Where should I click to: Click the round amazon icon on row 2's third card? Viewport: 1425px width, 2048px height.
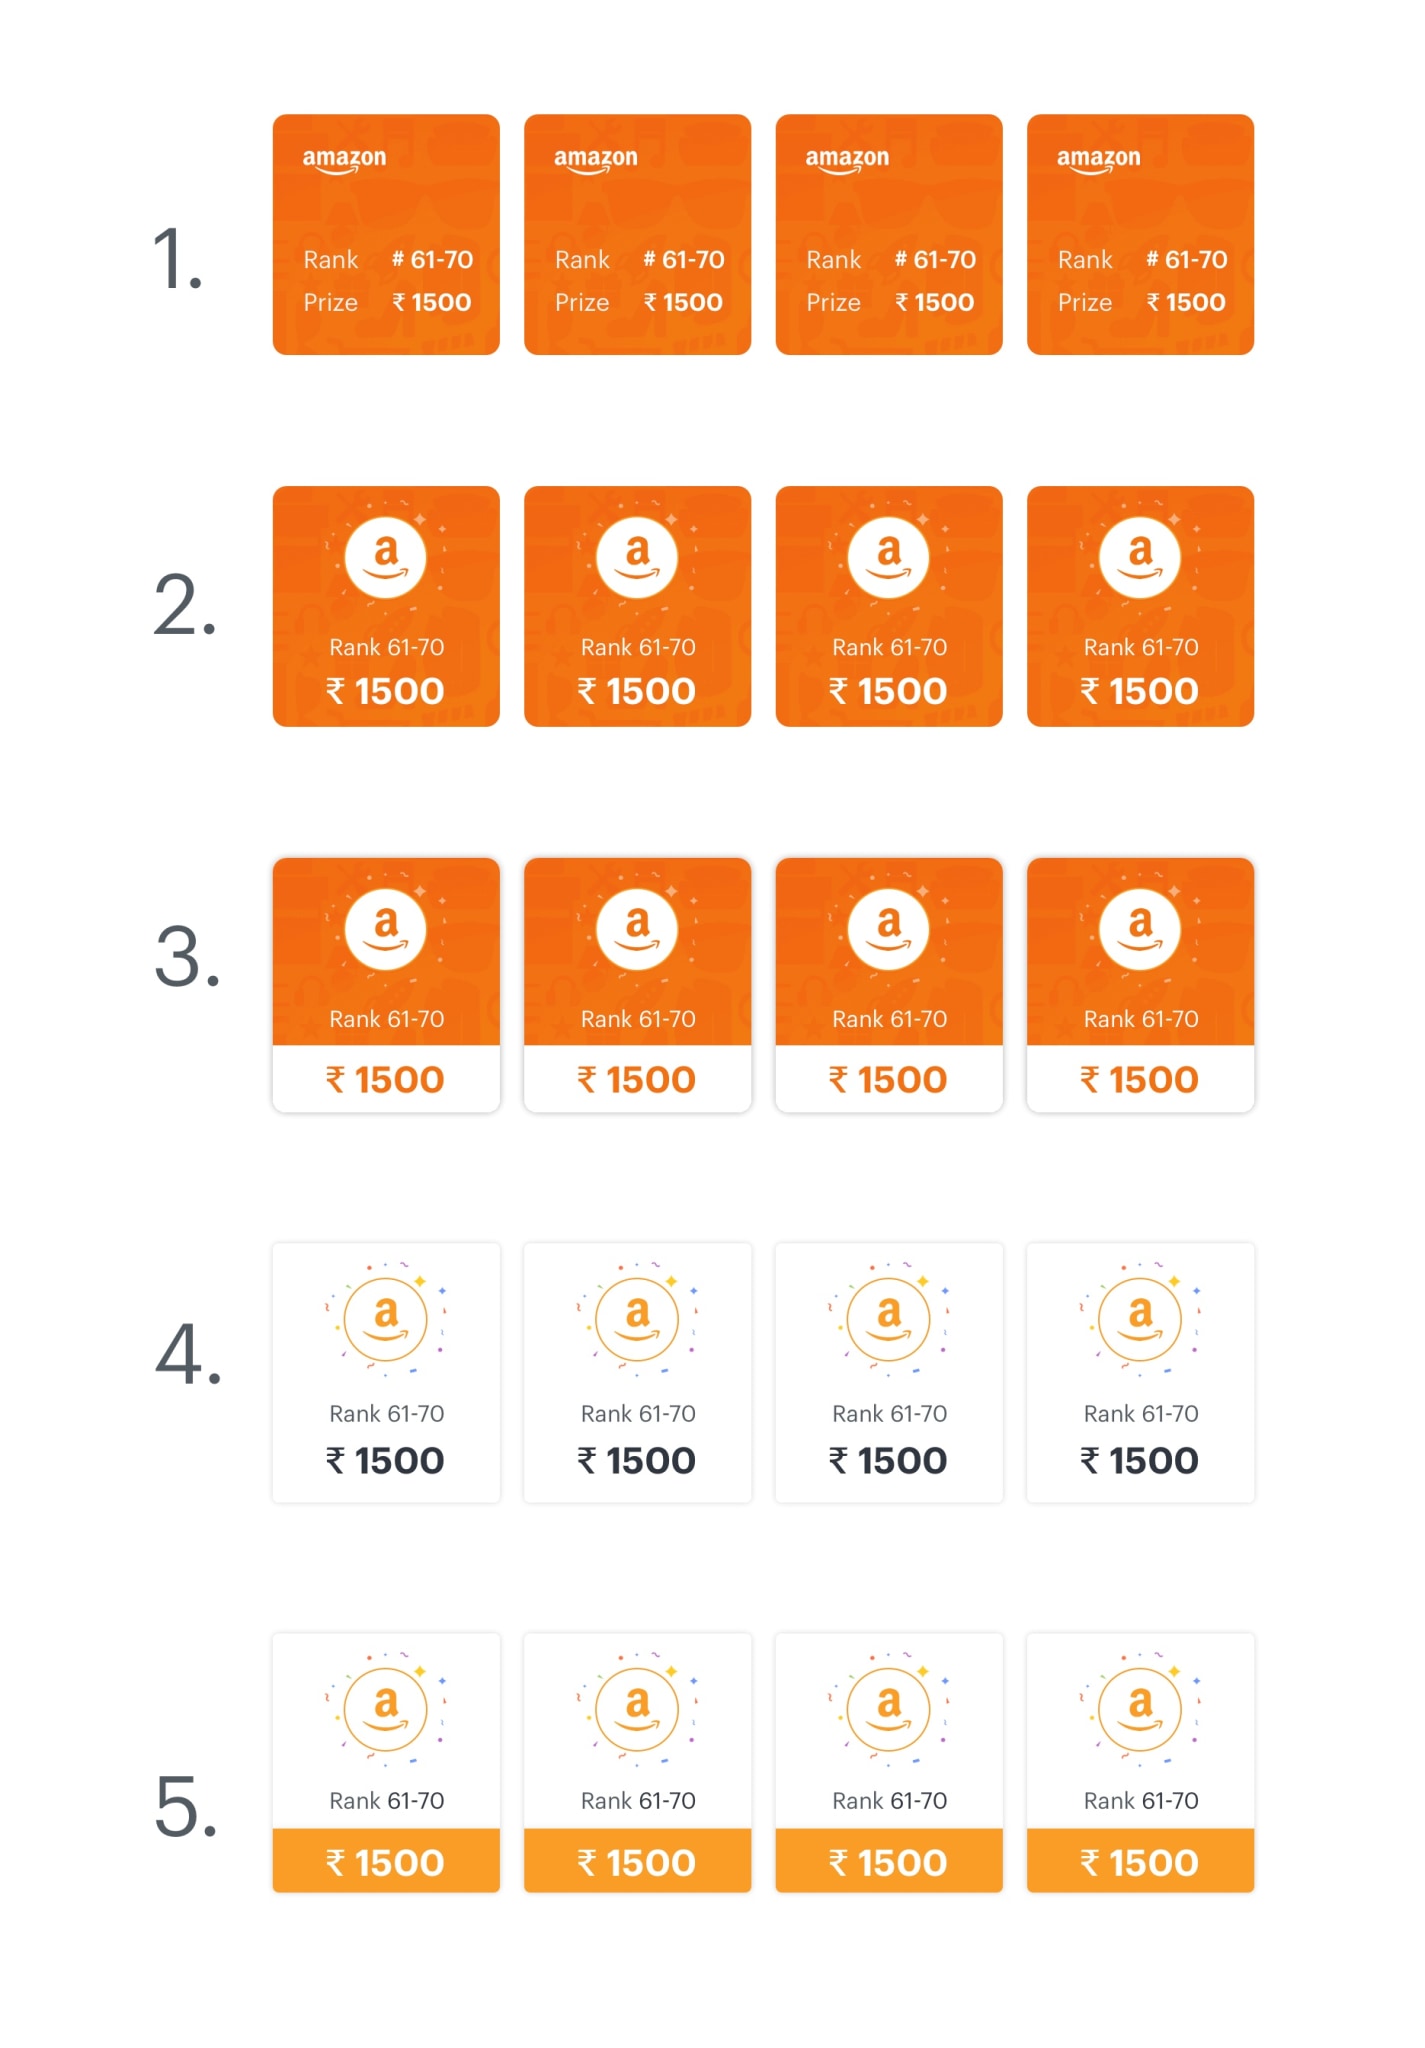(889, 558)
